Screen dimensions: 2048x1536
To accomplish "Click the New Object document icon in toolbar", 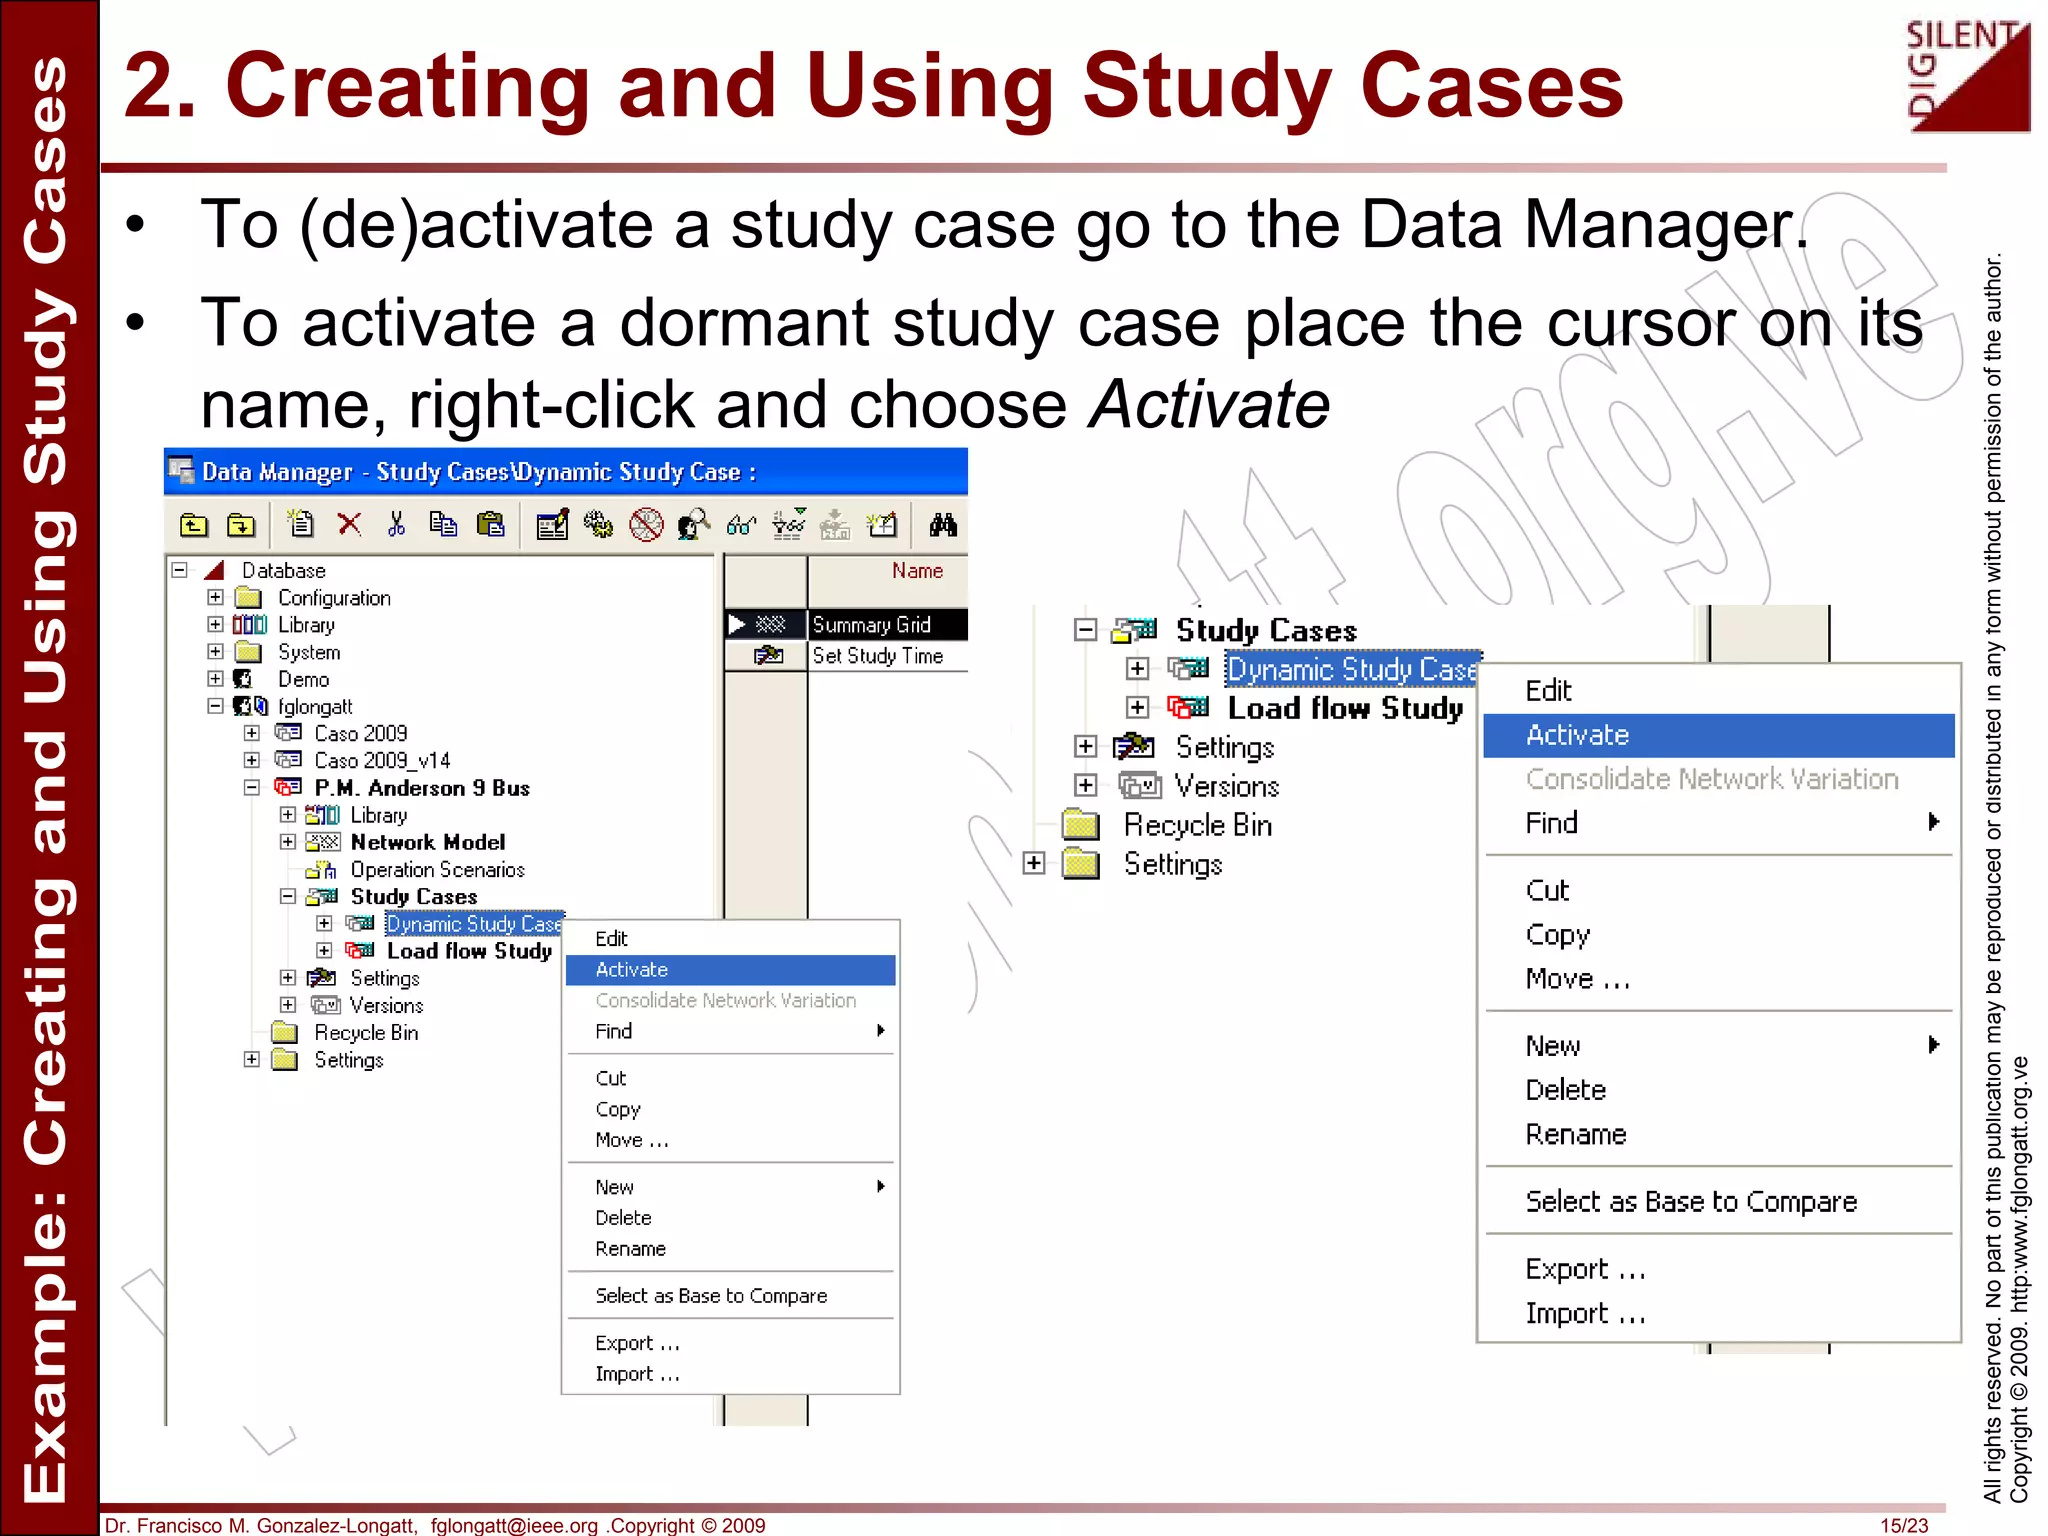I will tap(300, 524).
